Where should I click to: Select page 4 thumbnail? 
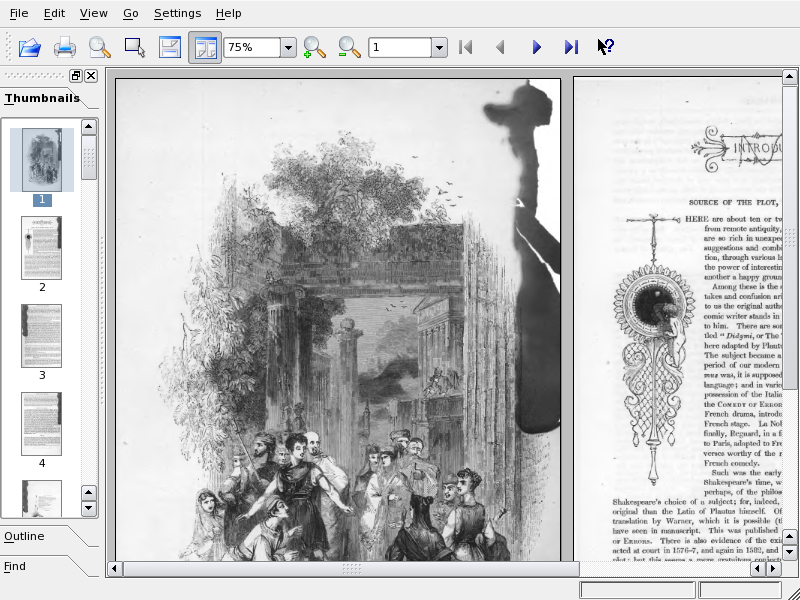pos(41,424)
